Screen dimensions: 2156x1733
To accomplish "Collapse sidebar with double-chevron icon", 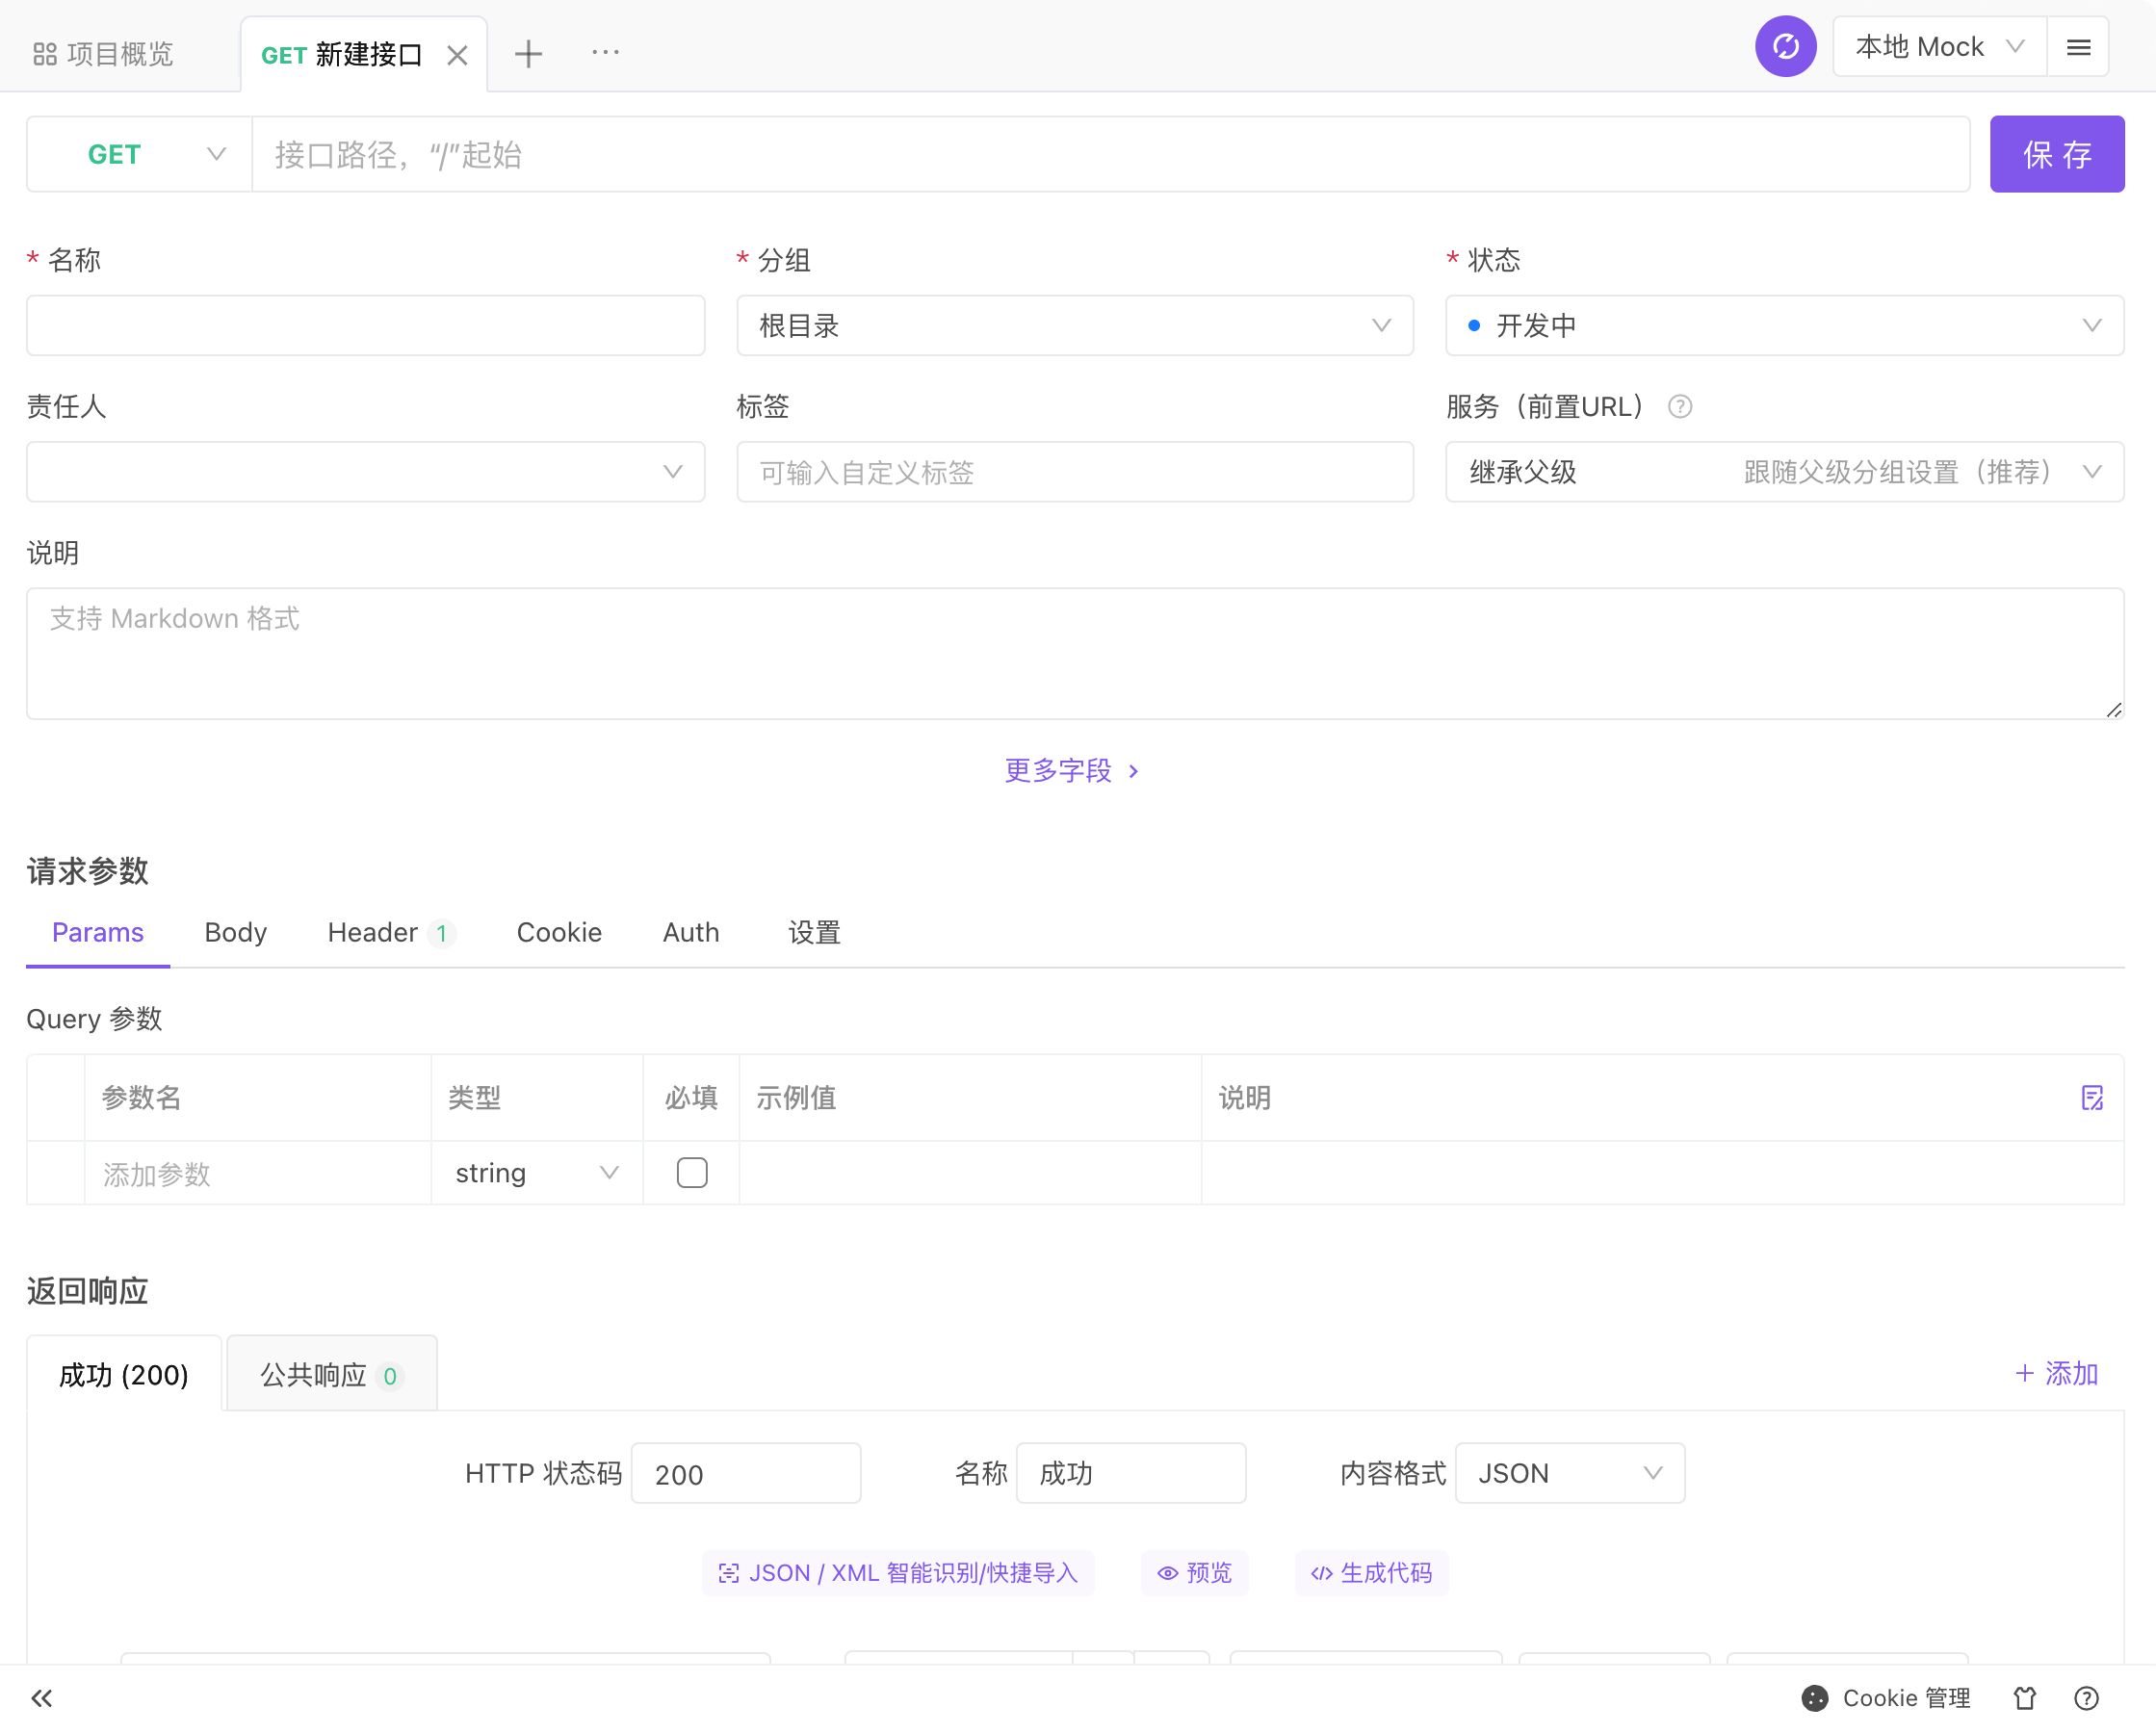I will (42, 1697).
